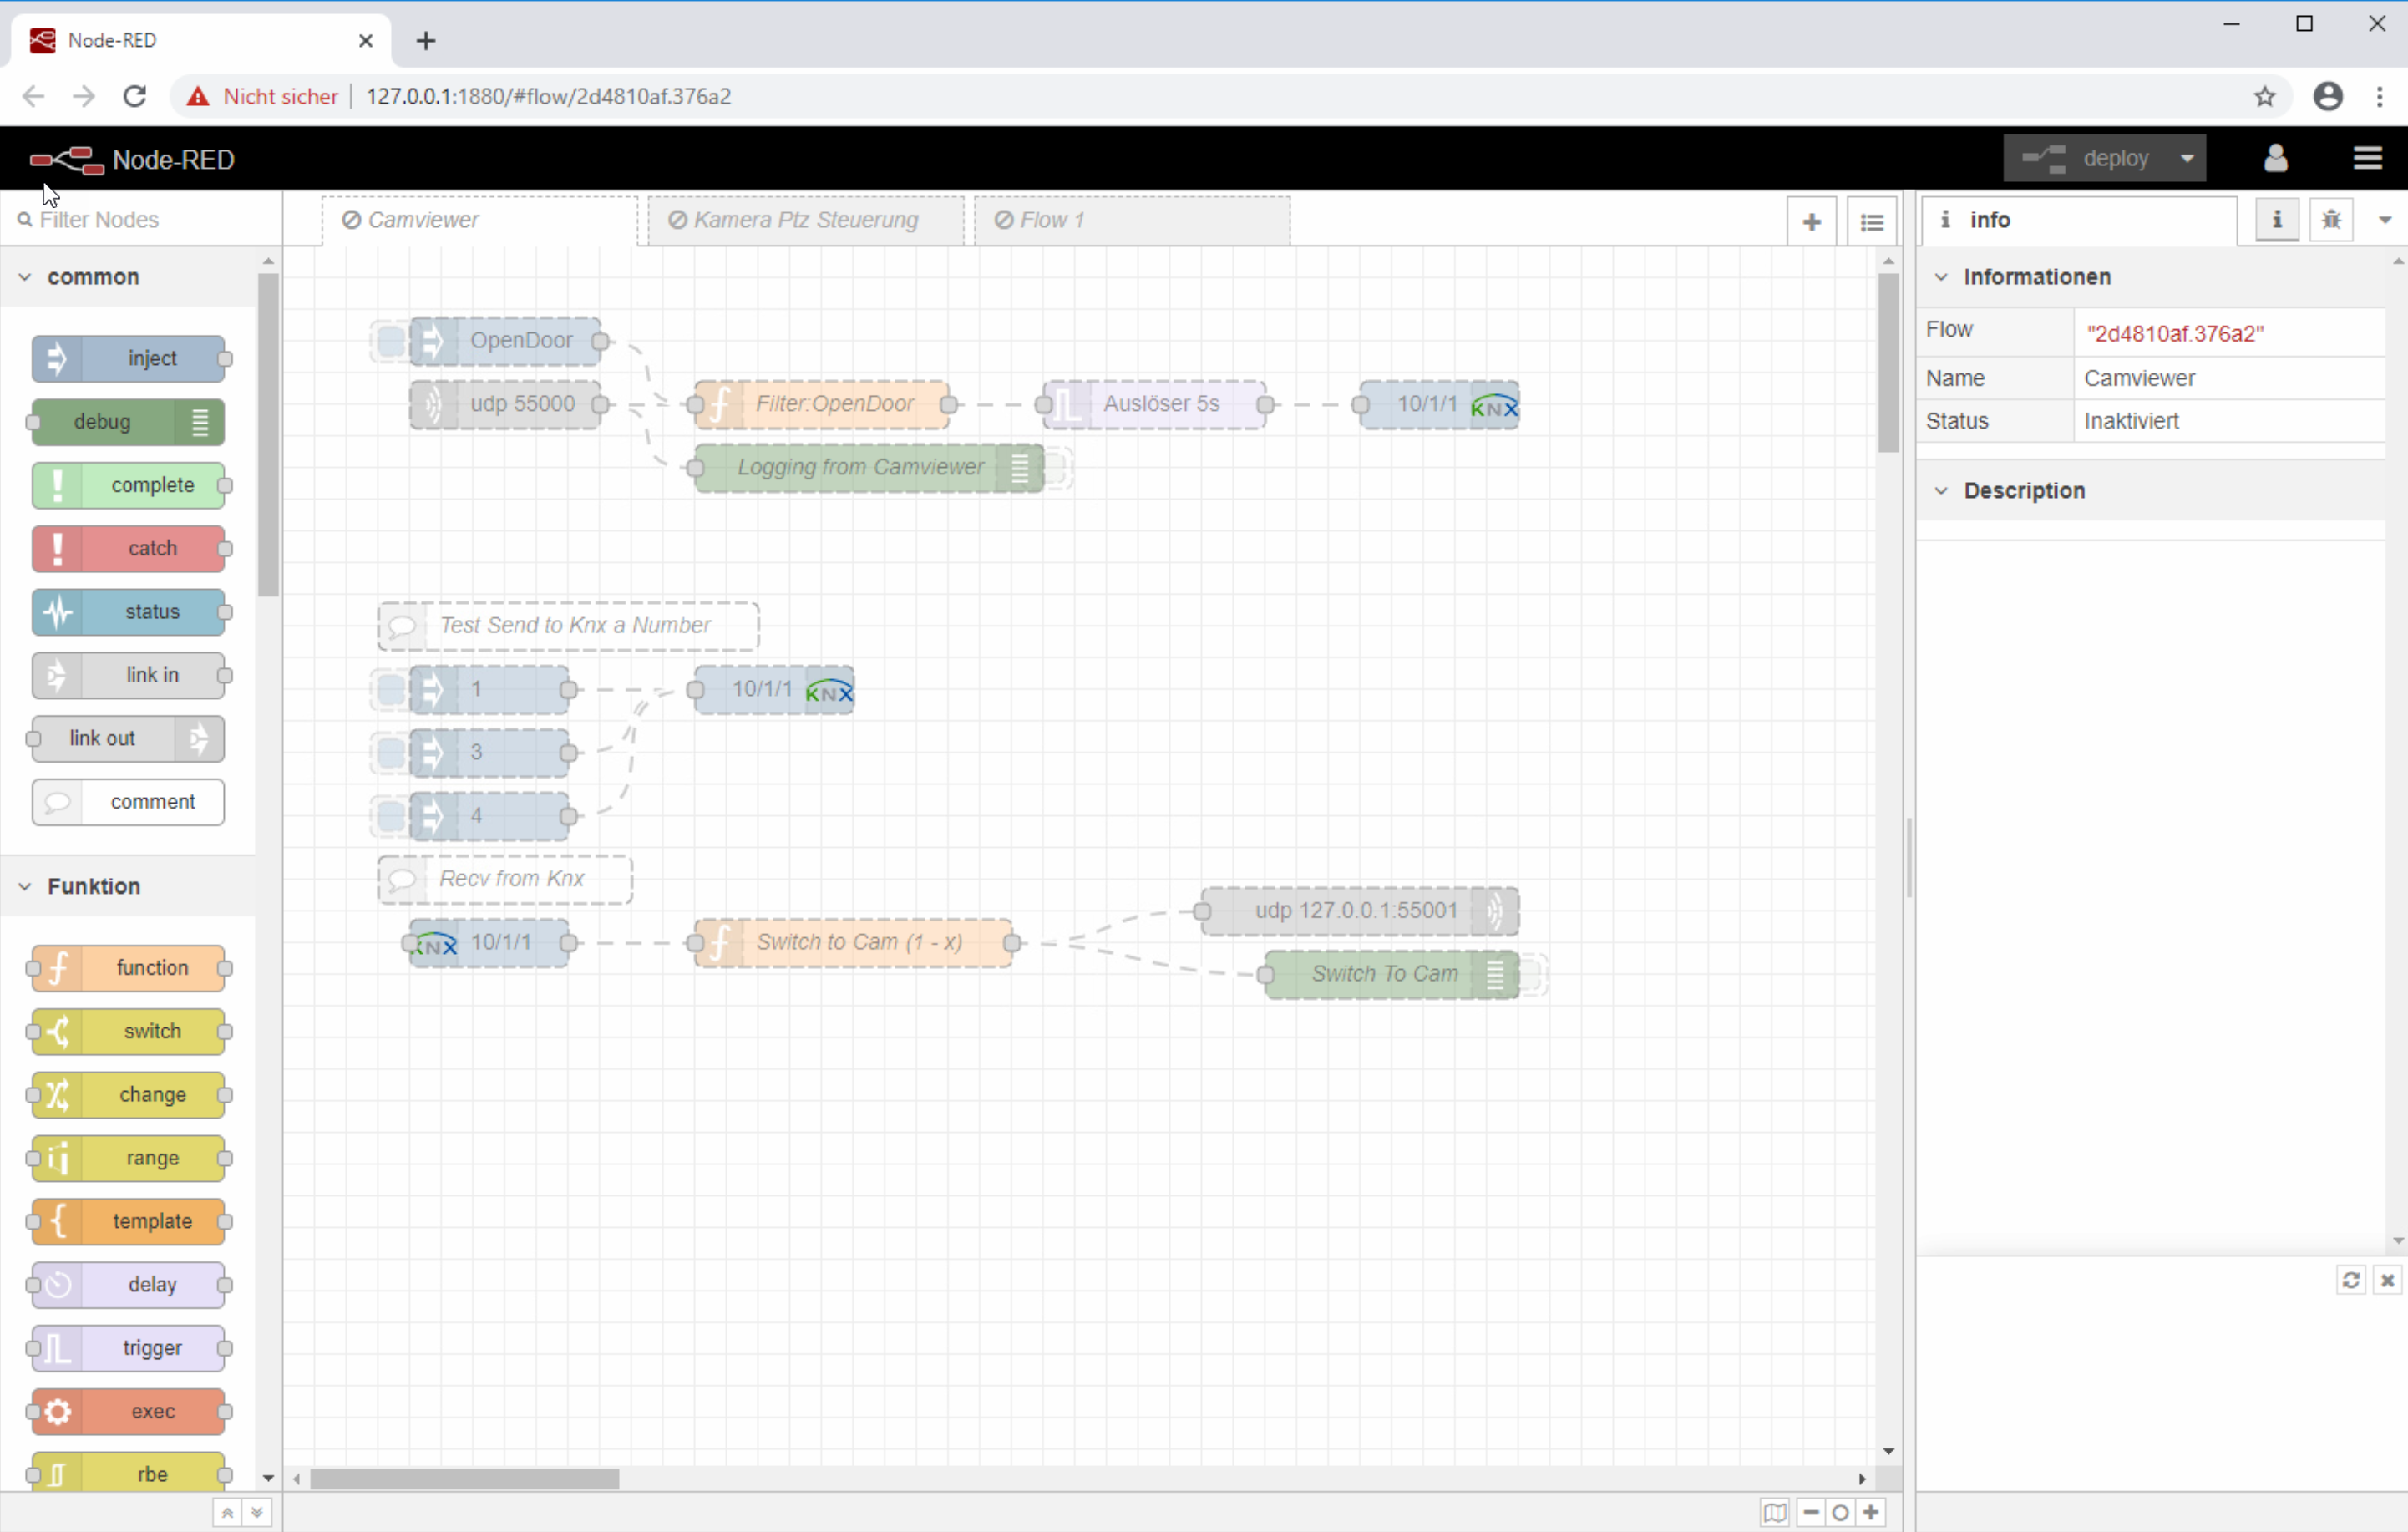Click the add new flow plus button
The height and width of the screenshot is (1532, 2408).
click(x=1811, y=221)
